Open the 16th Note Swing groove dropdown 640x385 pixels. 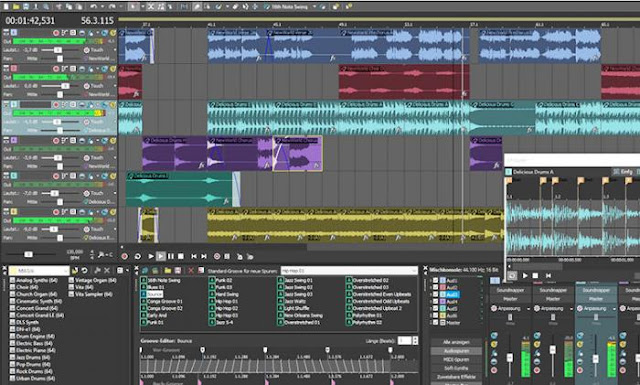point(314,7)
